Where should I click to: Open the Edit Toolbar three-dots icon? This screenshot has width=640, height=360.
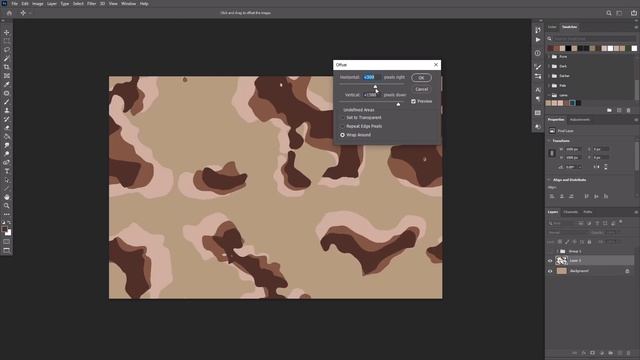coord(7,214)
